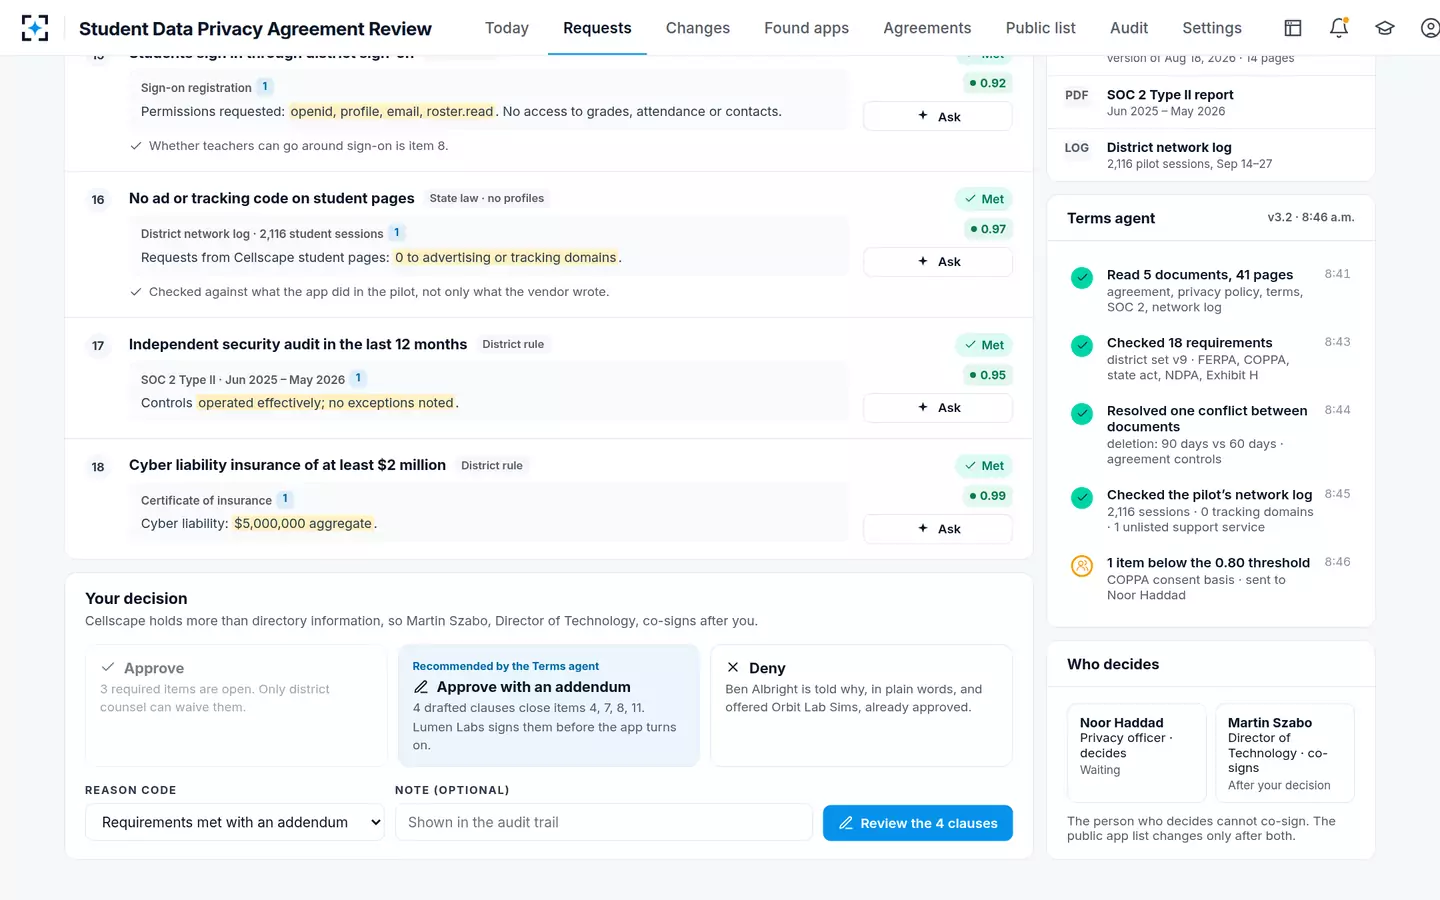Screen dimensions: 1440x900
Task: Open the Reason code dropdown
Action: 235,822
